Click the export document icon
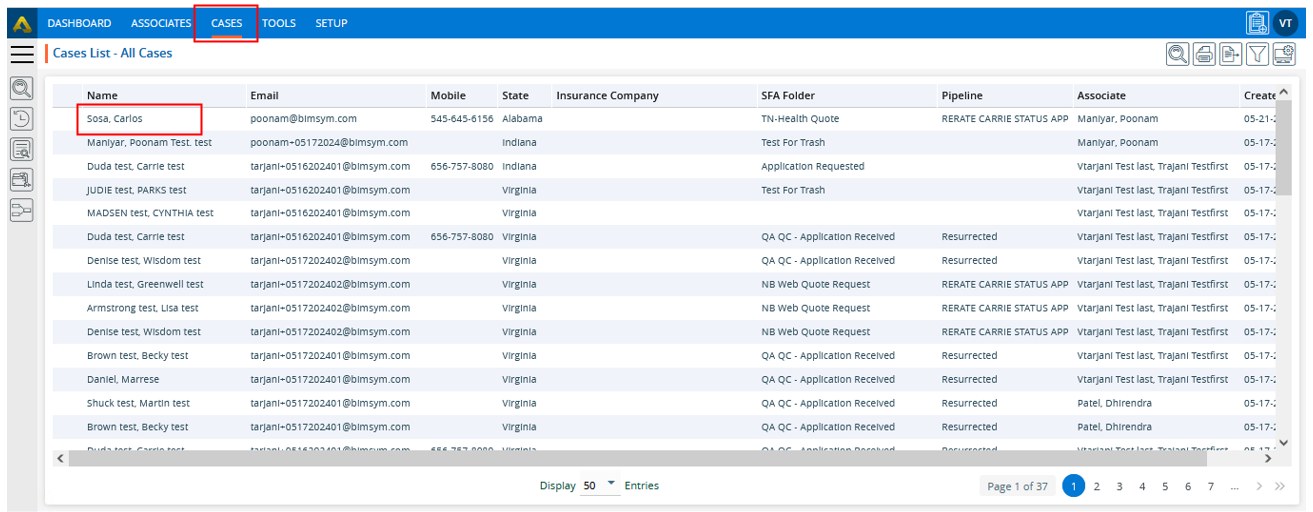 click(x=1231, y=54)
